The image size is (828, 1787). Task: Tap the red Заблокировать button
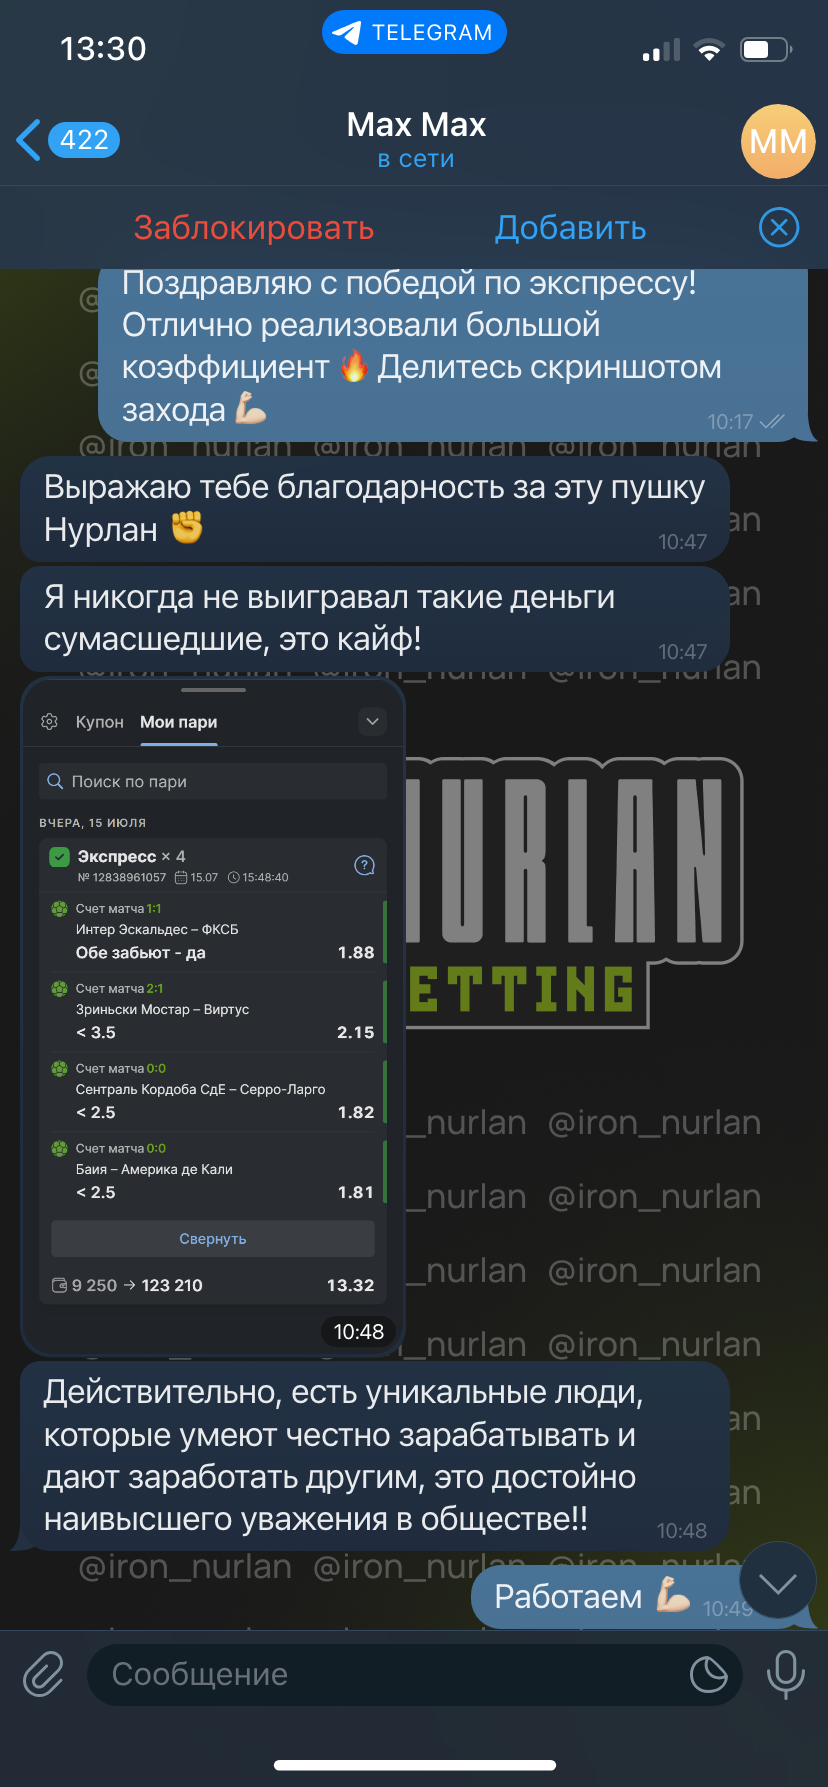click(254, 228)
